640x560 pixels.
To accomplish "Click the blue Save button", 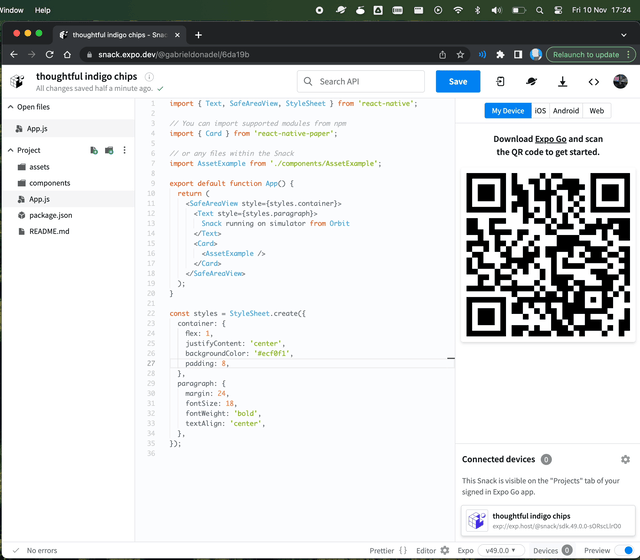I will pyautogui.click(x=458, y=82).
